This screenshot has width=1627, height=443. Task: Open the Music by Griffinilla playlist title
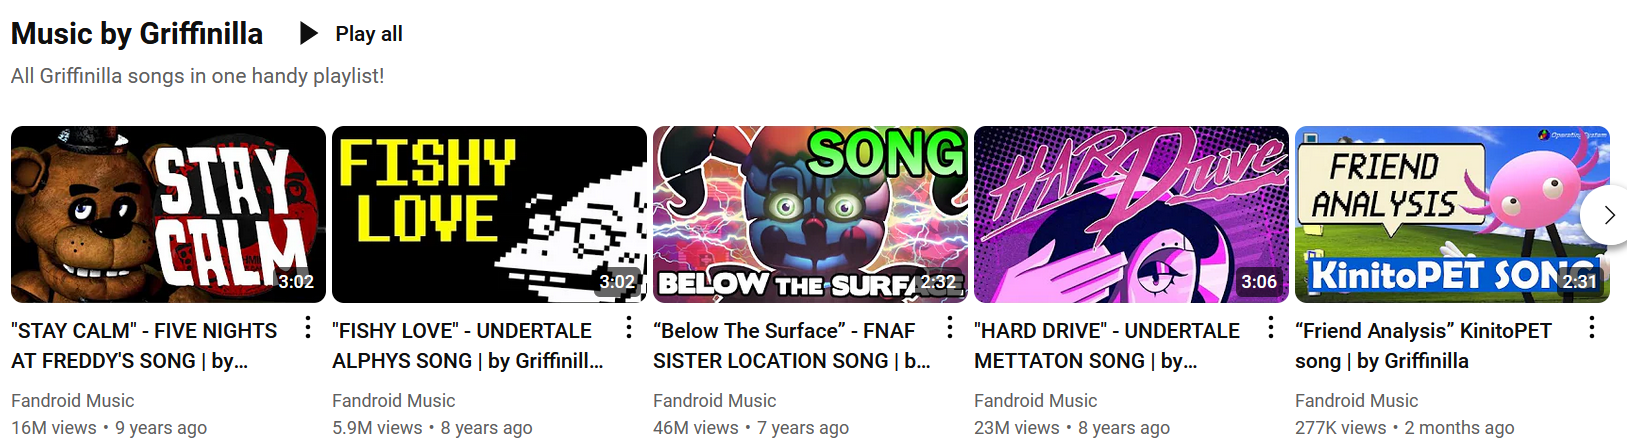coord(137,34)
